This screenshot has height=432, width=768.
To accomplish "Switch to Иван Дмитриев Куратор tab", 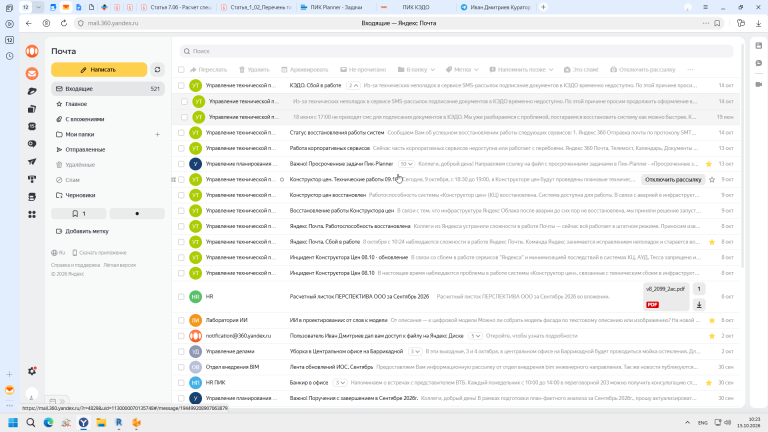I will pos(496,7).
